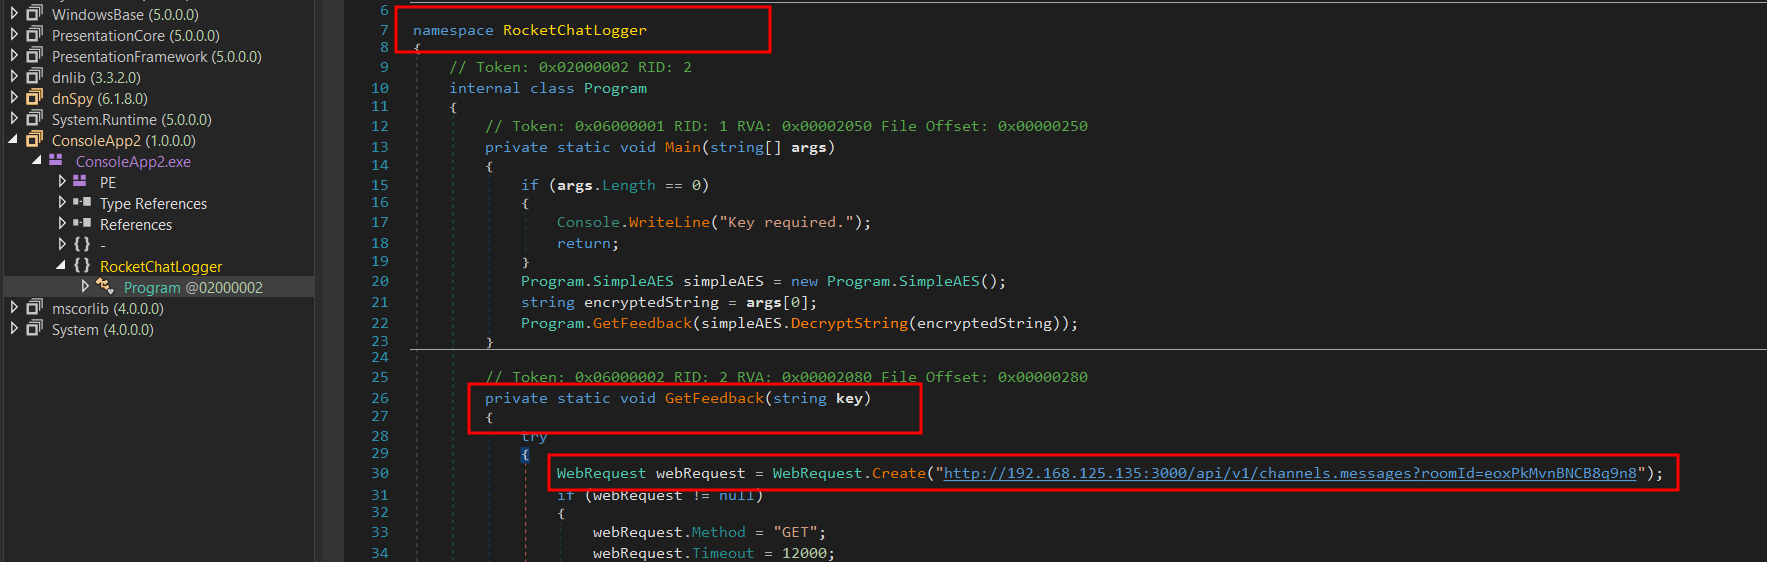Click the dnSpy assembly icon
Image resolution: width=1767 pixels, height=562 pixels.
[x=35, y=98]
